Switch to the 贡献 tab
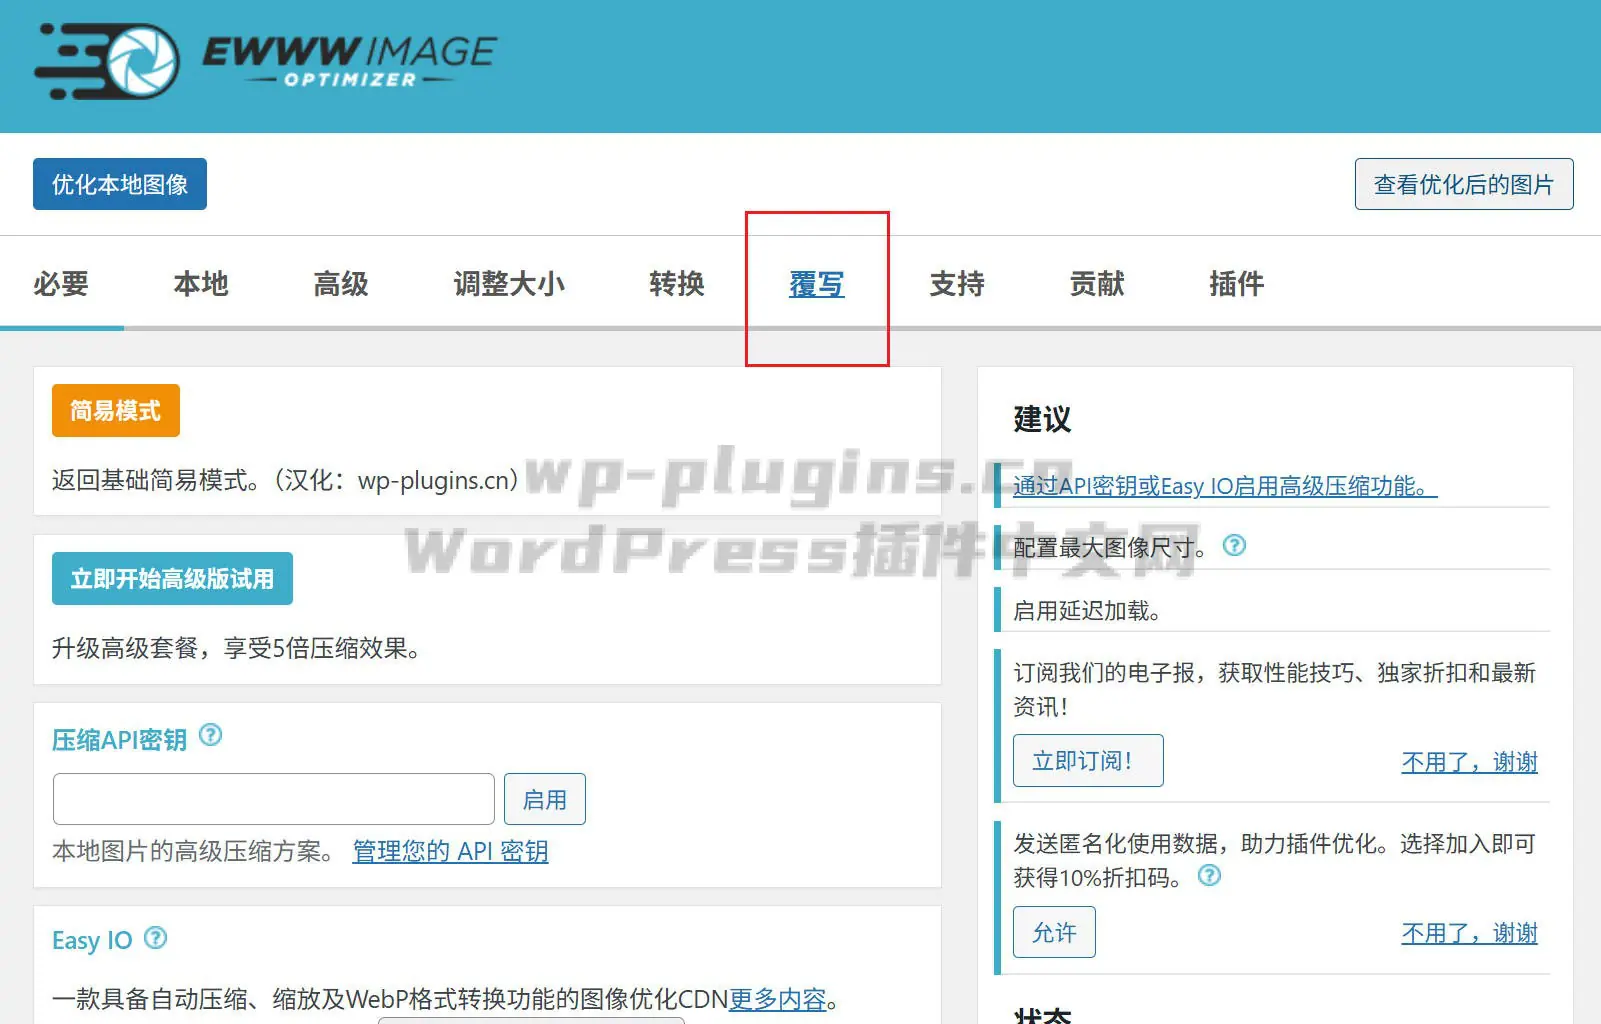The height and width of the screenshot is (1024, 1601). pos(1096,284)
